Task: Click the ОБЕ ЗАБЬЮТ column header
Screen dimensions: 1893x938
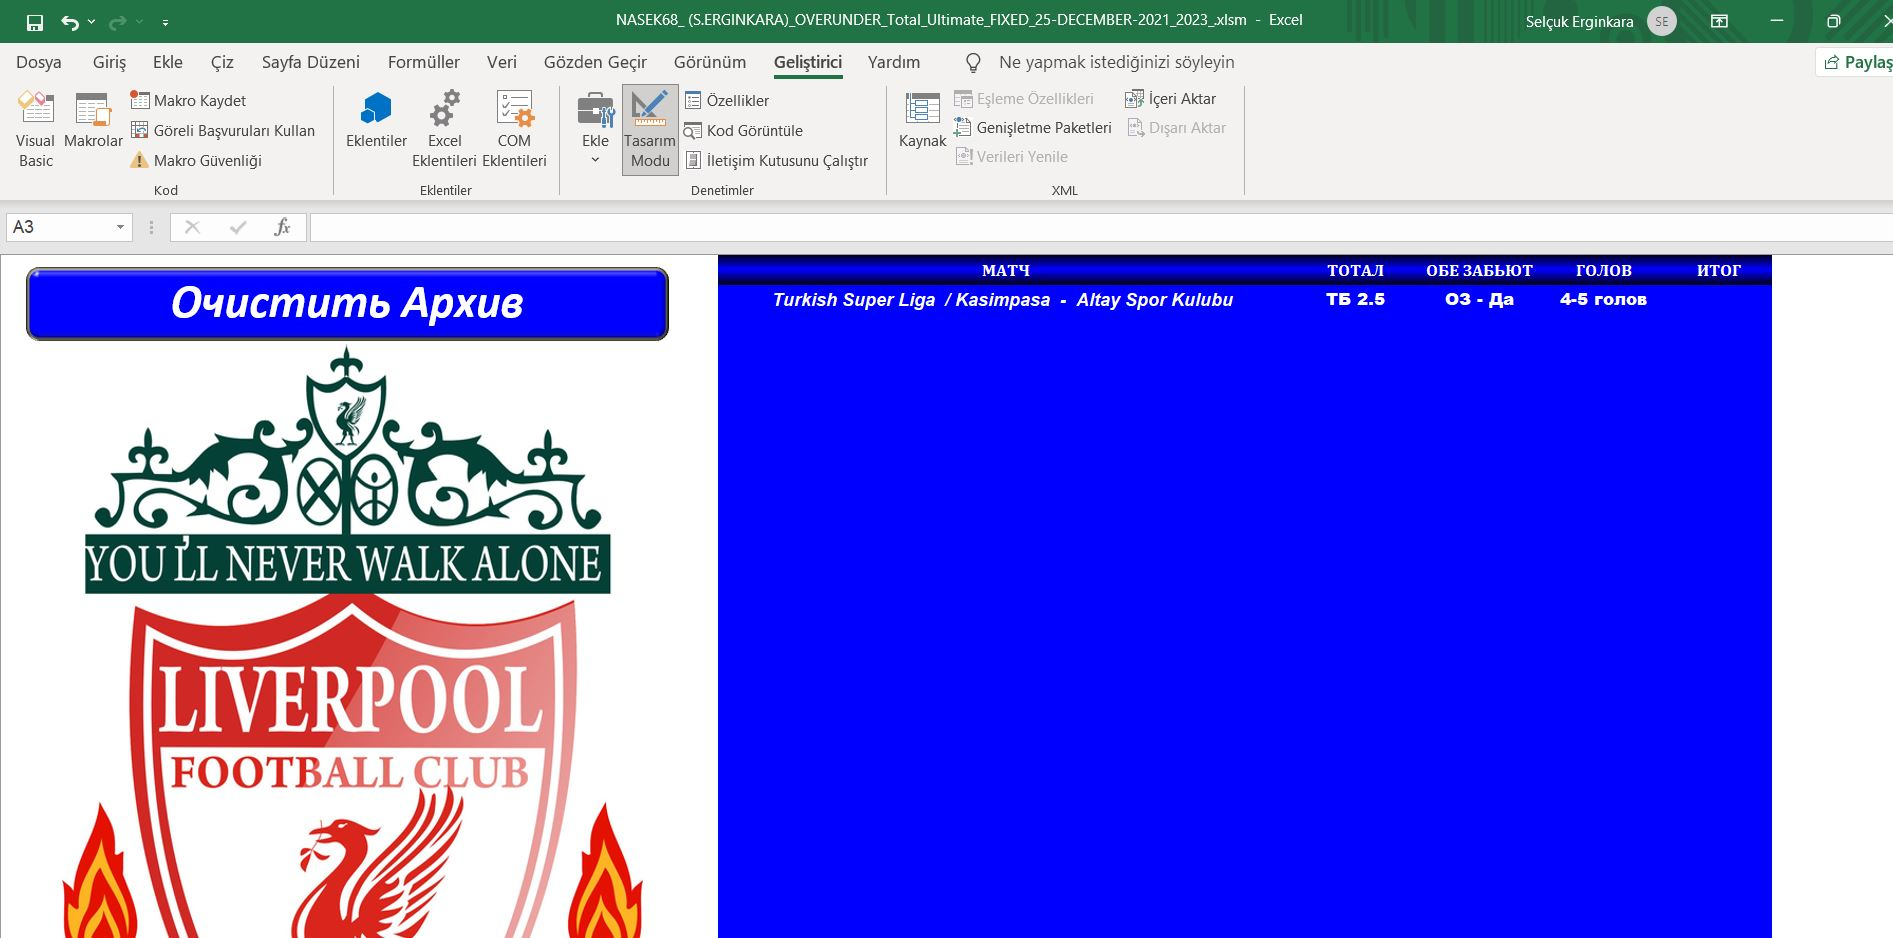Action: coord(1479,270)
